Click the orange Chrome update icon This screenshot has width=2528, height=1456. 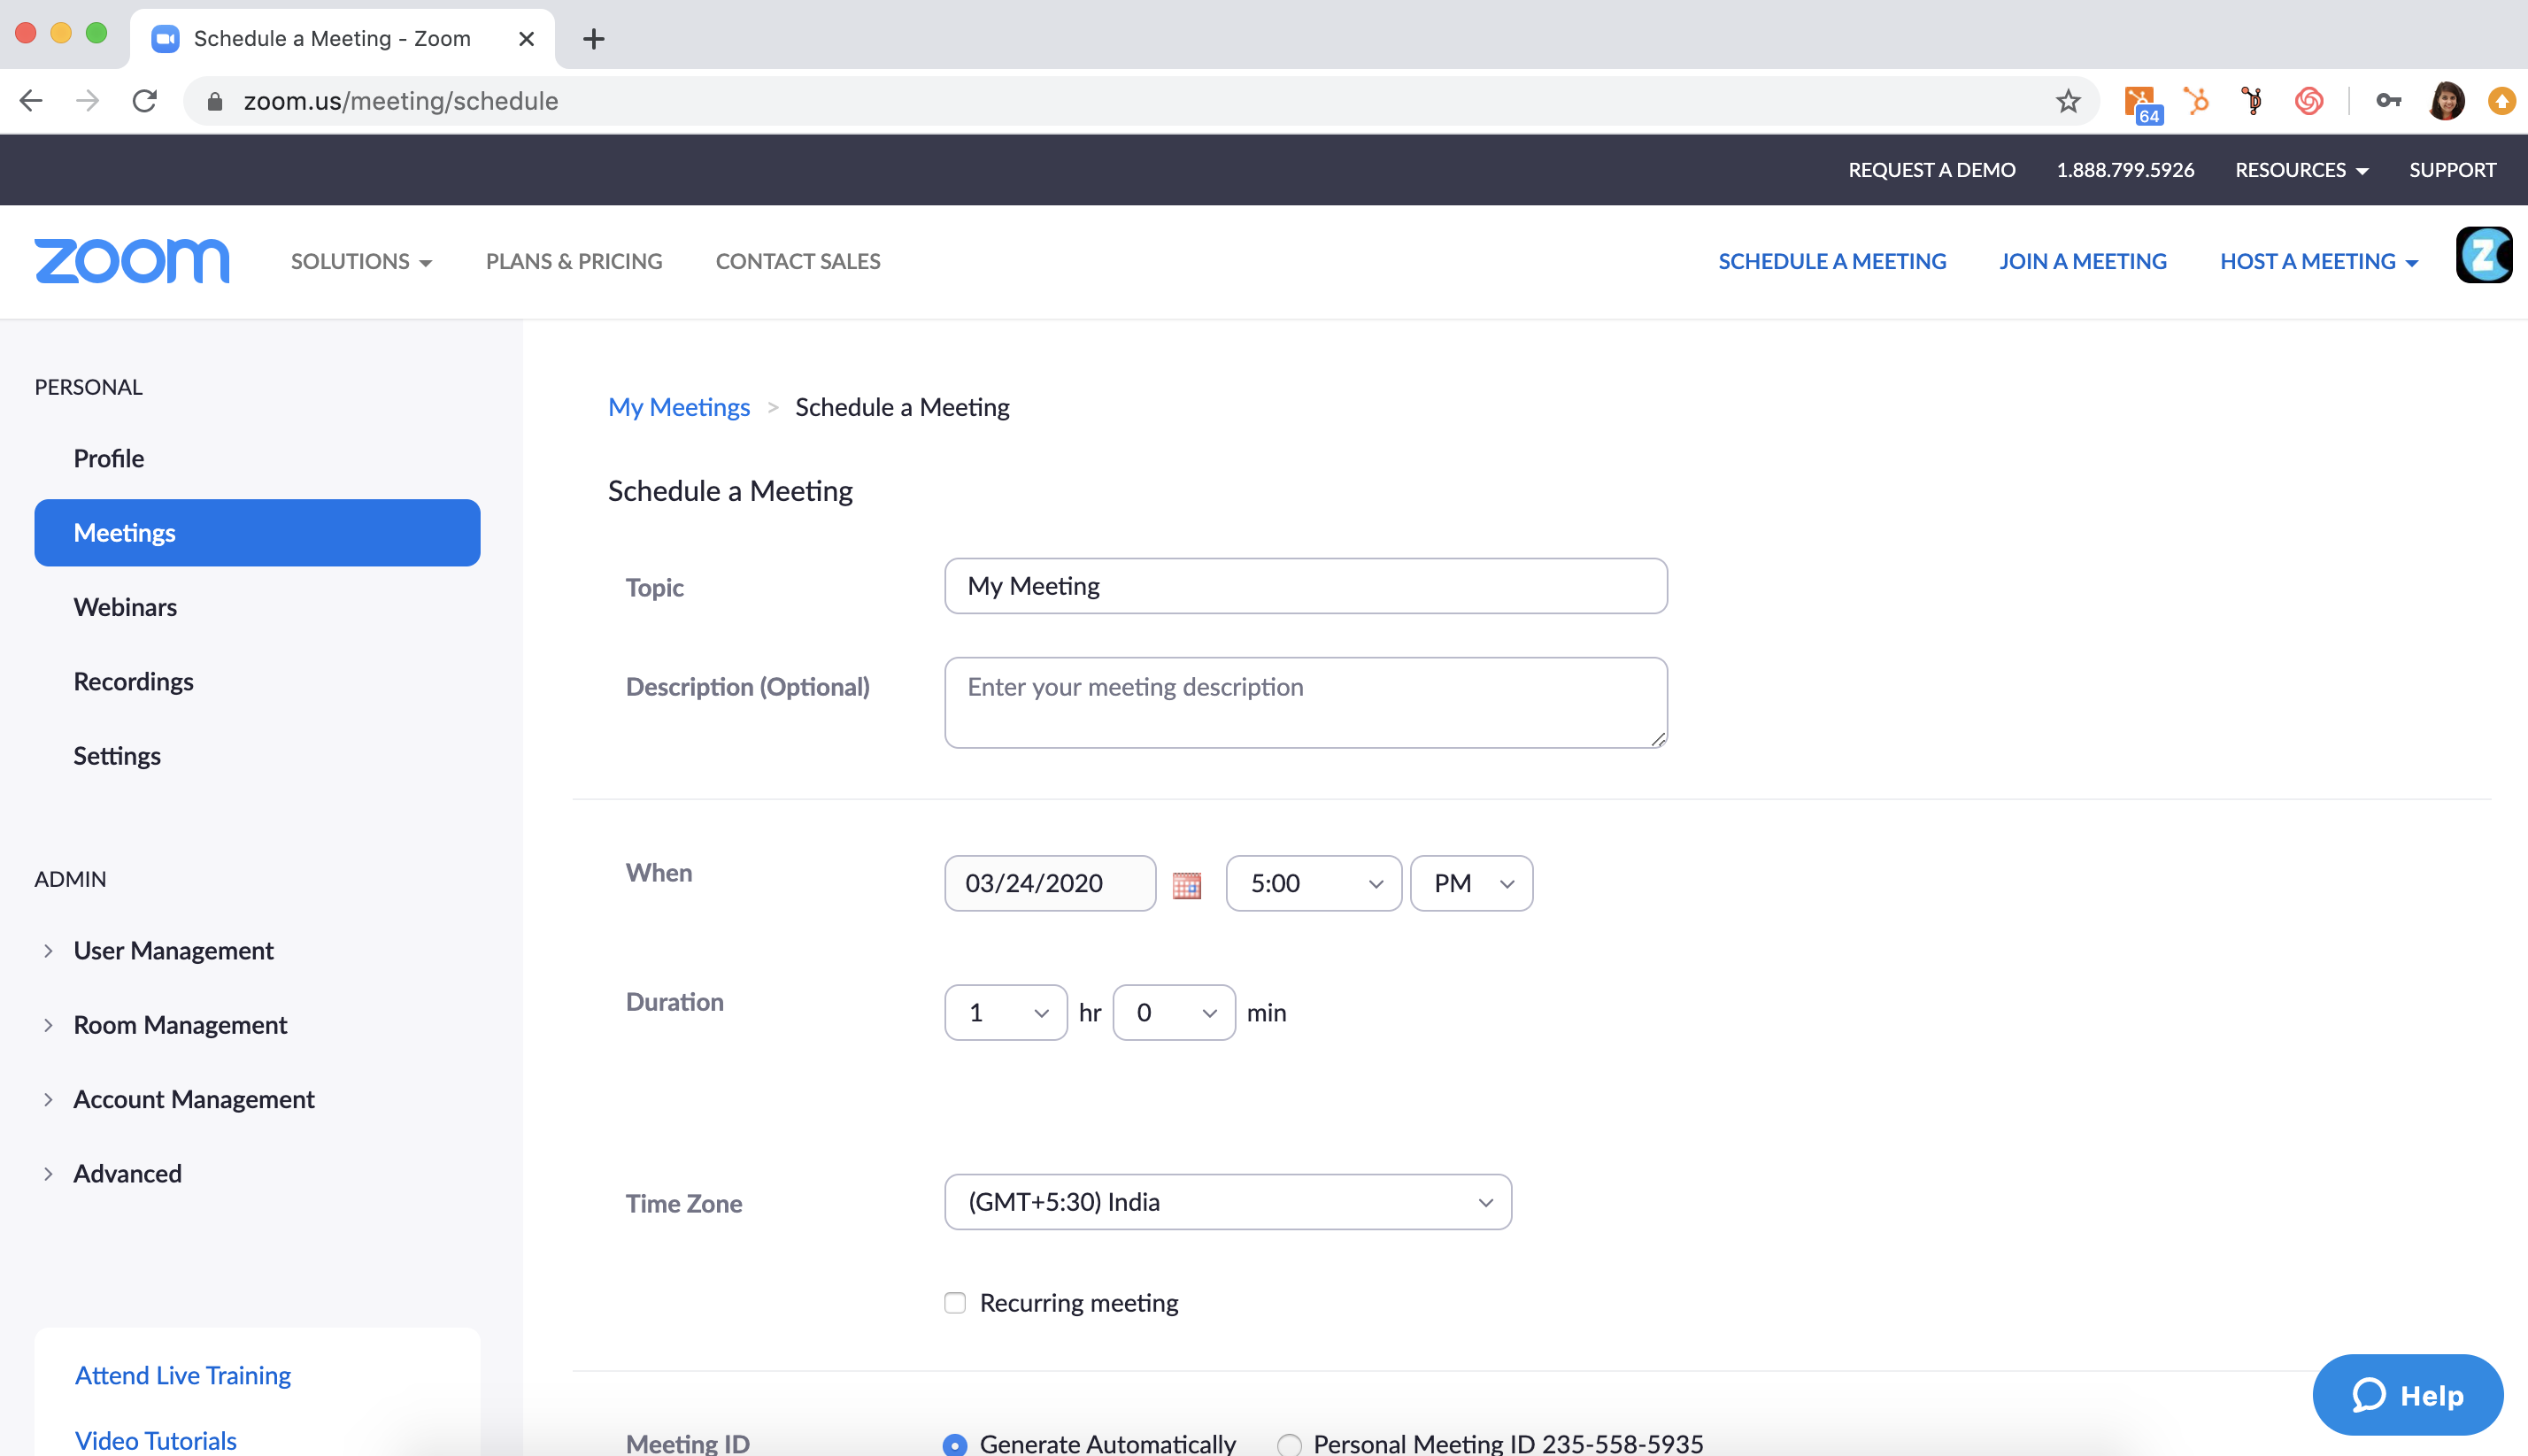2501,101
